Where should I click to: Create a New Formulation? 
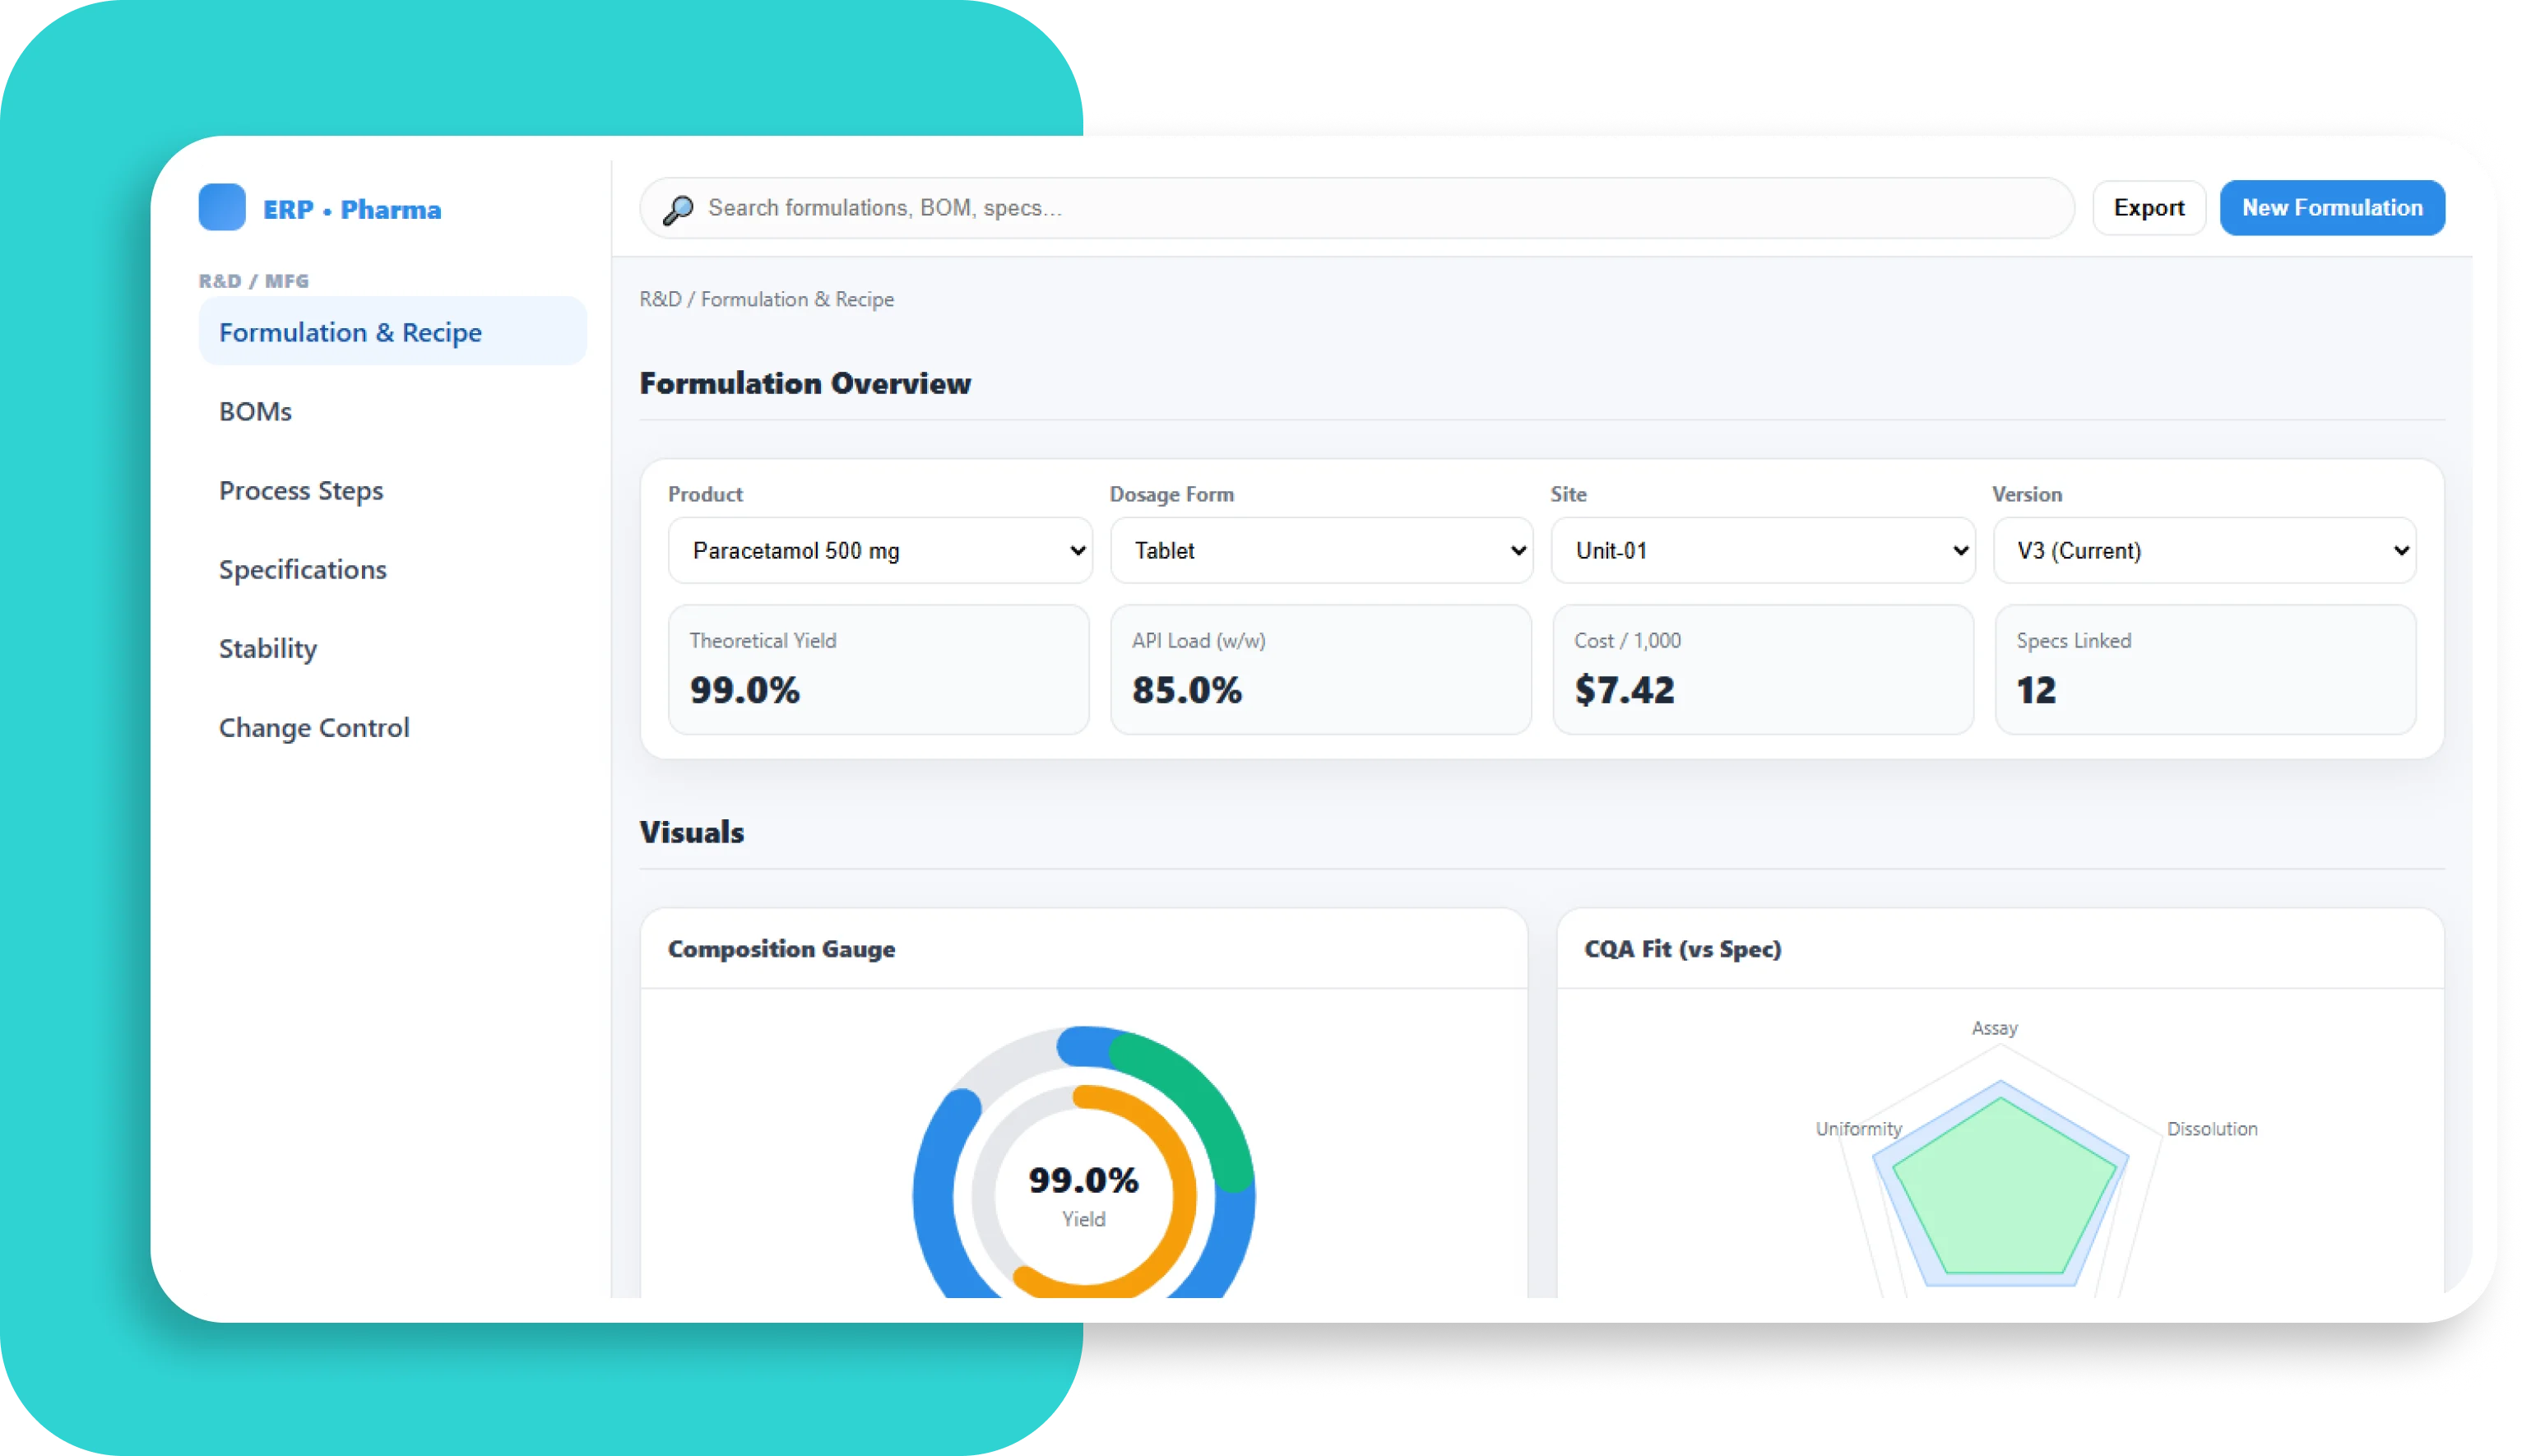pyautogui.click(x=2332, y=207)
